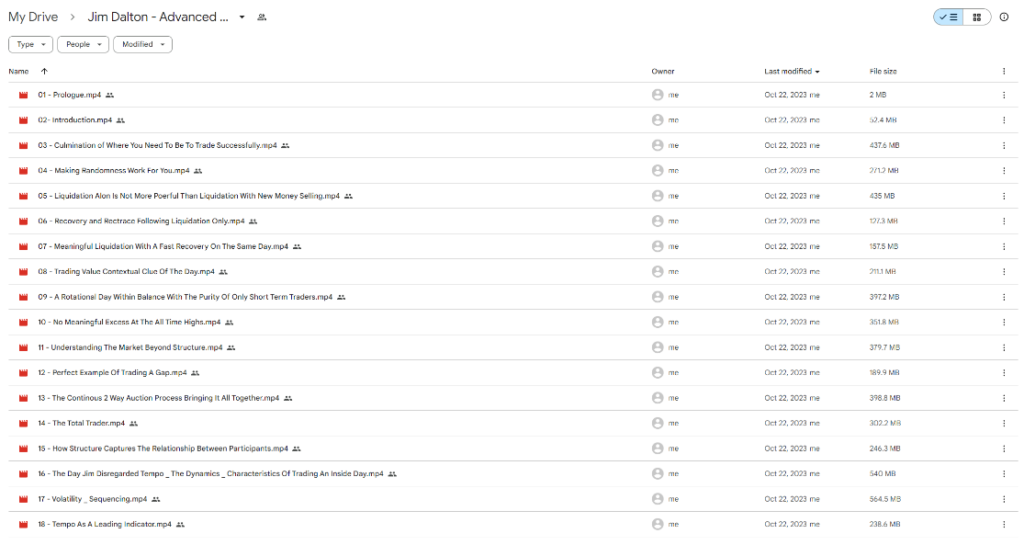Viewport: 1024px width, 545px height.
Task: Open the Type filter dropdown
Action: [30, 44]
